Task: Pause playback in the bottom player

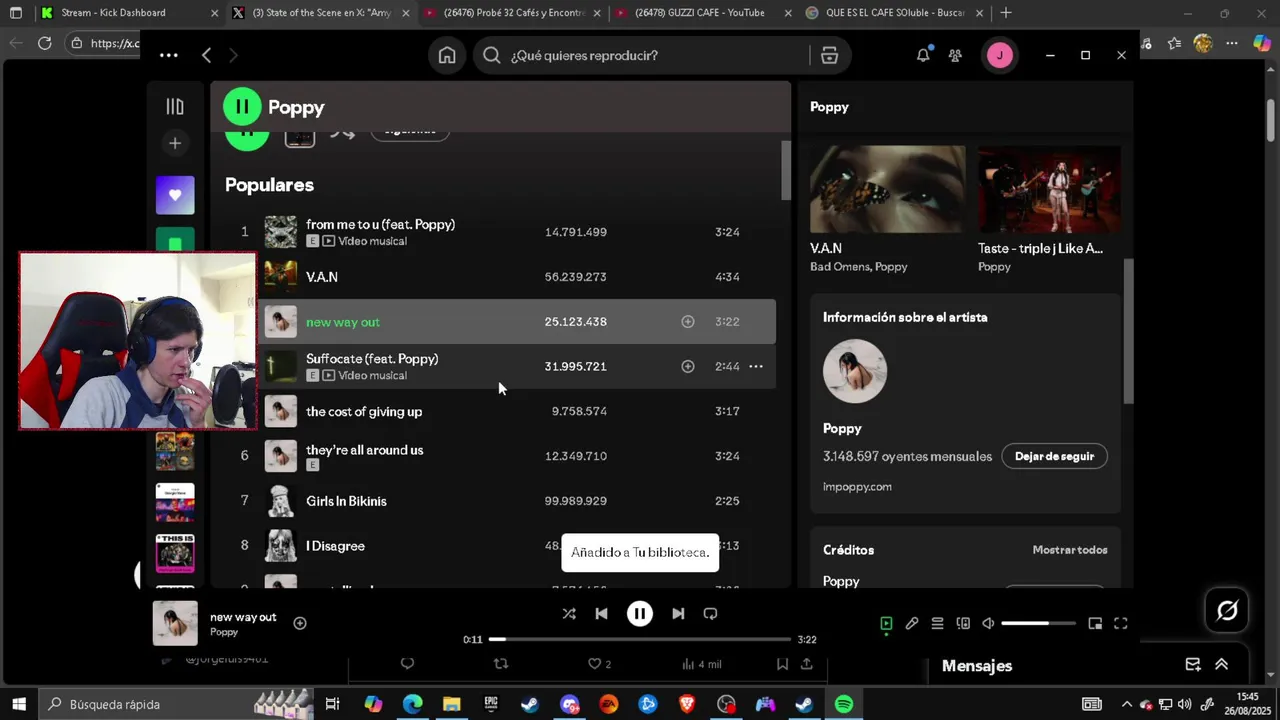Action: (x=640, y=614)
